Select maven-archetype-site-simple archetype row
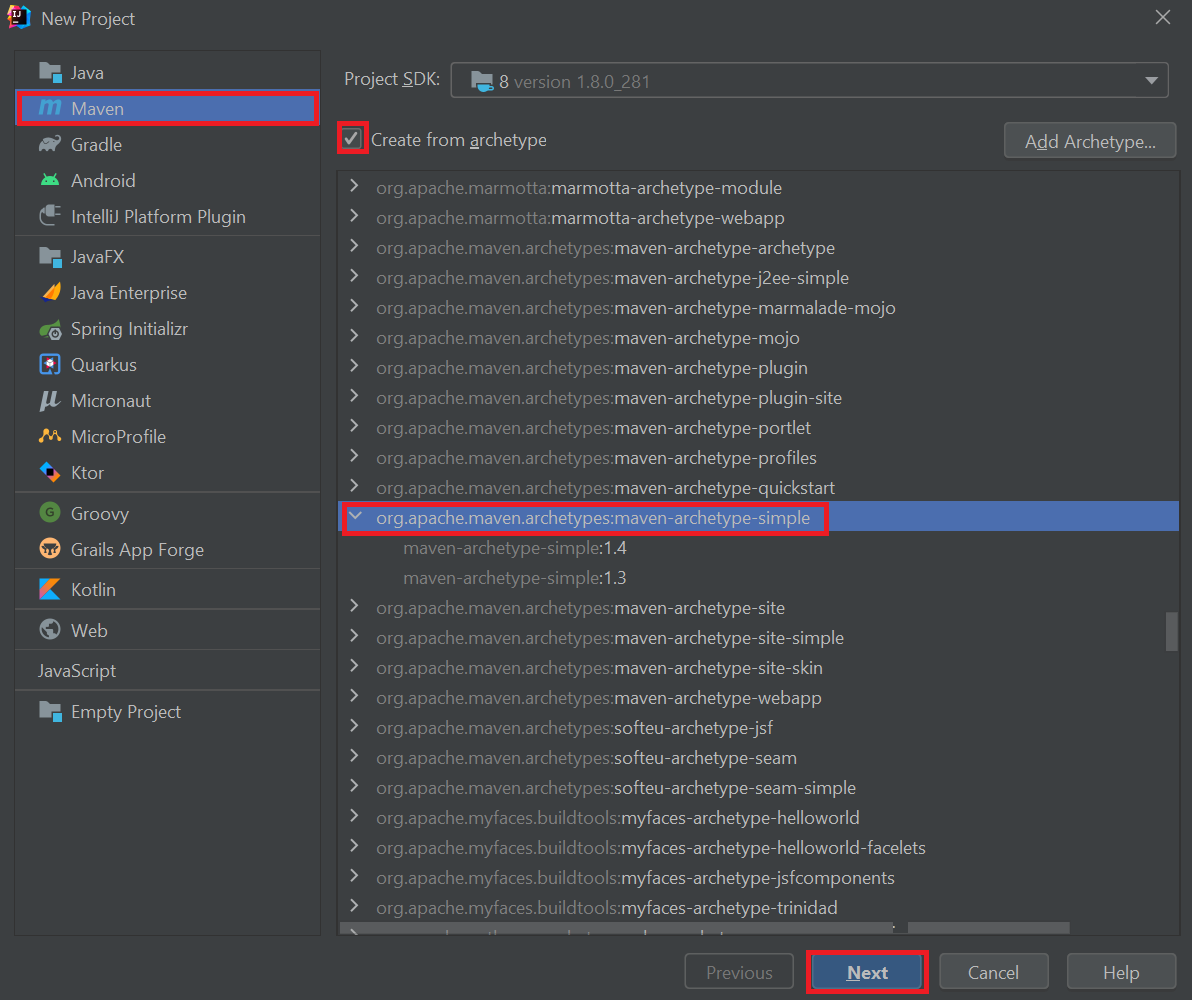Image resolution: width=1192 pixels, height=1000 pixels. (759, 637)
